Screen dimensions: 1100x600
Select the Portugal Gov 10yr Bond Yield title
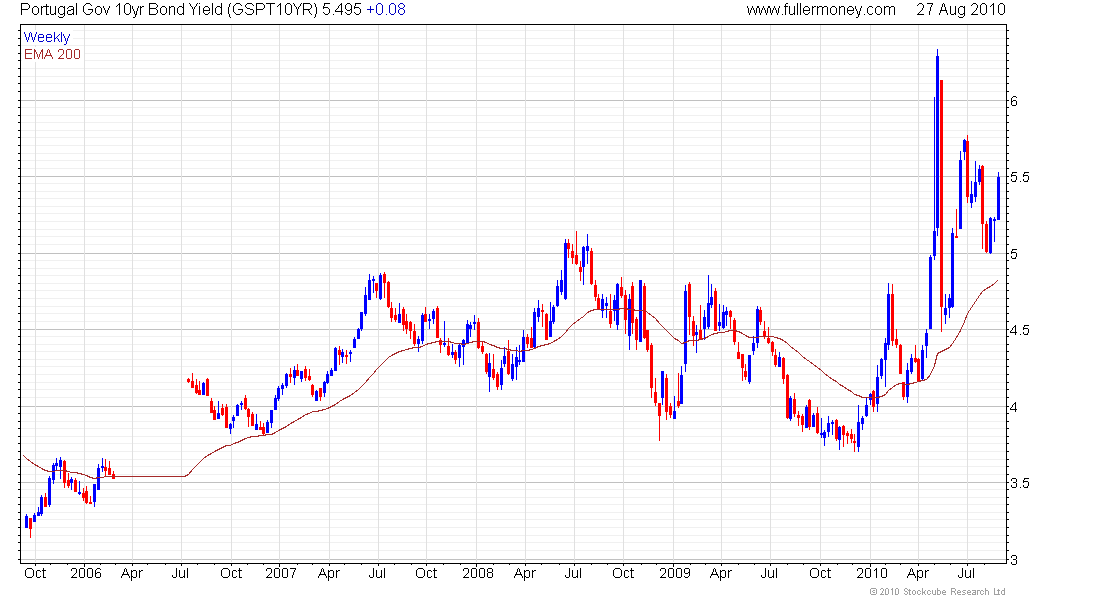[120, 10]
